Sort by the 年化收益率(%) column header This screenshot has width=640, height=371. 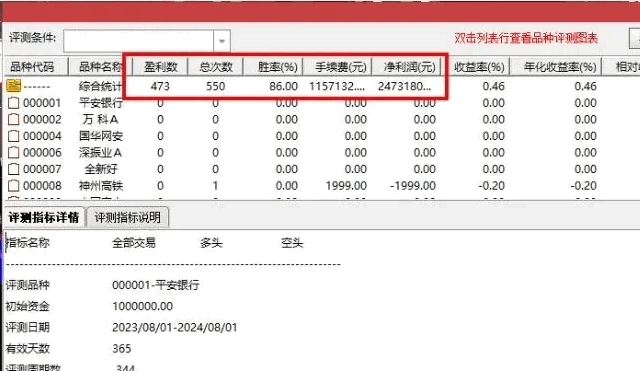coord(556,67)
